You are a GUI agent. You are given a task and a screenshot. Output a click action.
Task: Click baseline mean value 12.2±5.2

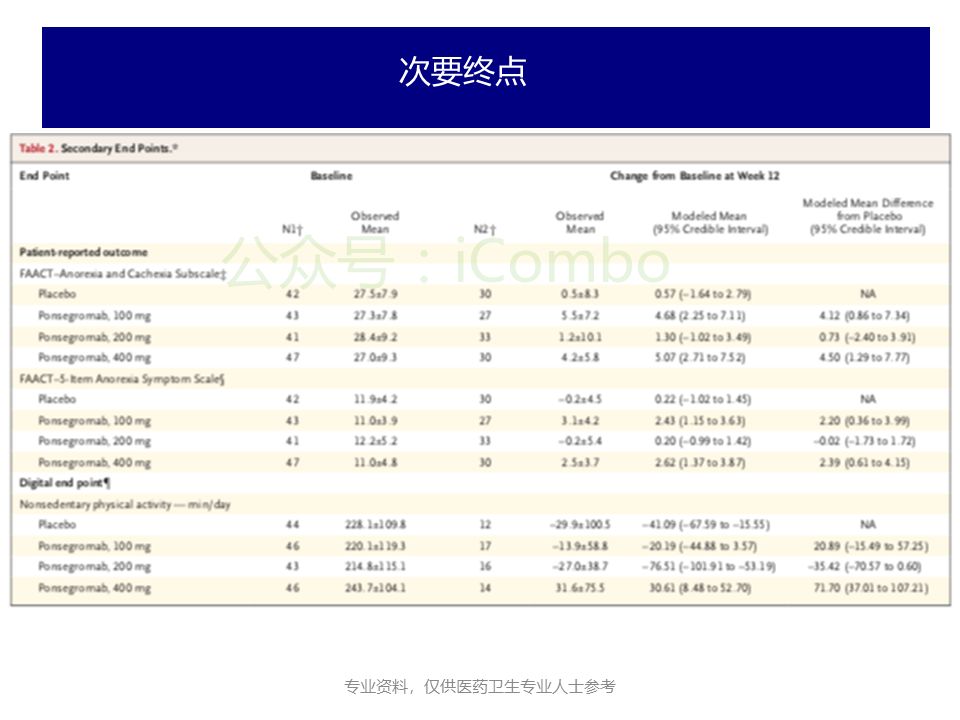(375, 441)
